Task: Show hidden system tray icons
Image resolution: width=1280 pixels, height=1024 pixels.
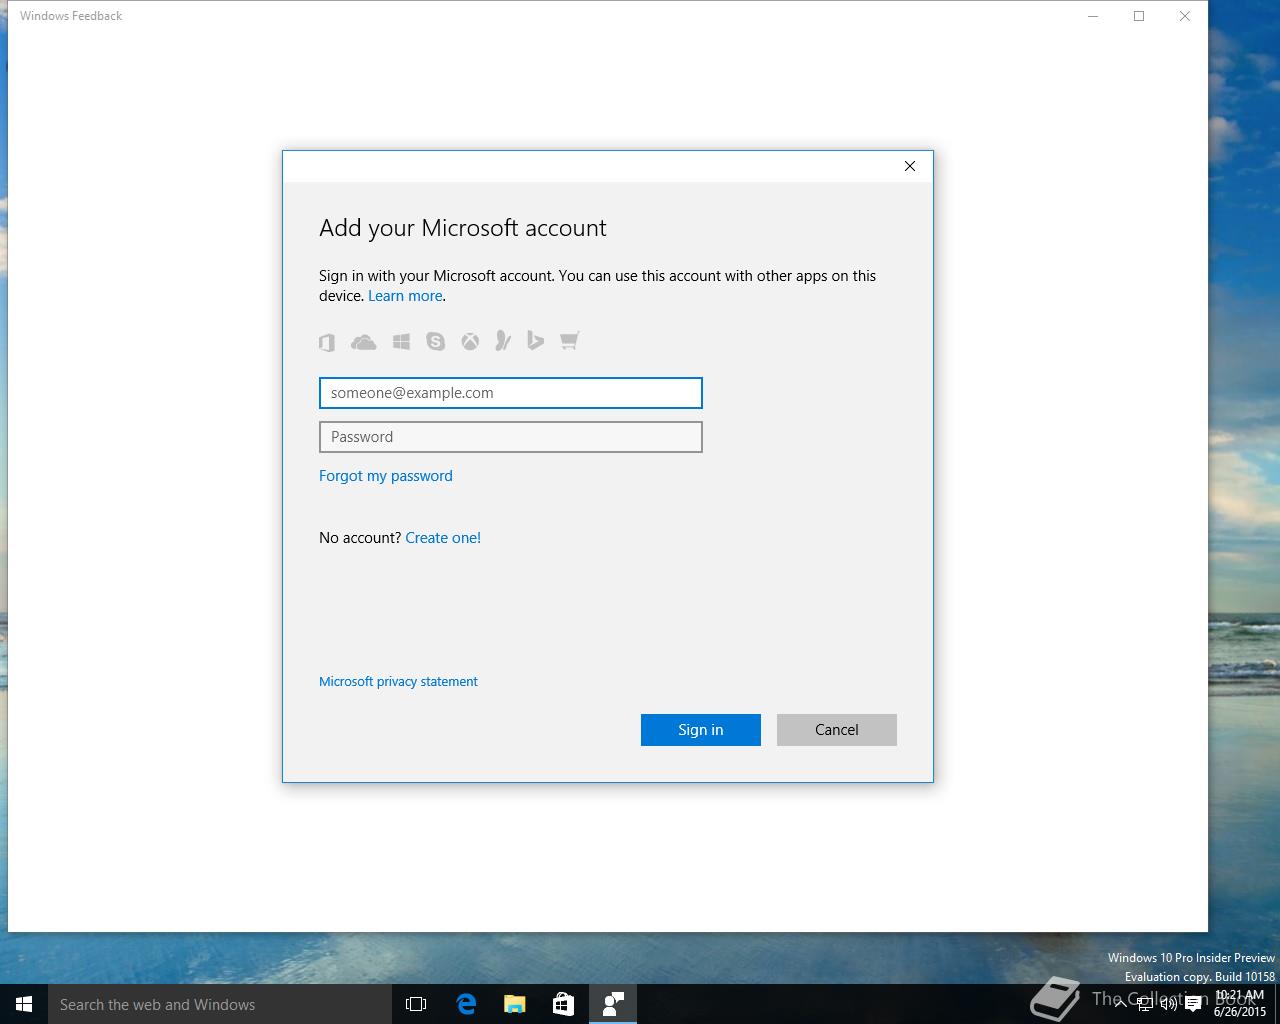Action: 1121,1005
